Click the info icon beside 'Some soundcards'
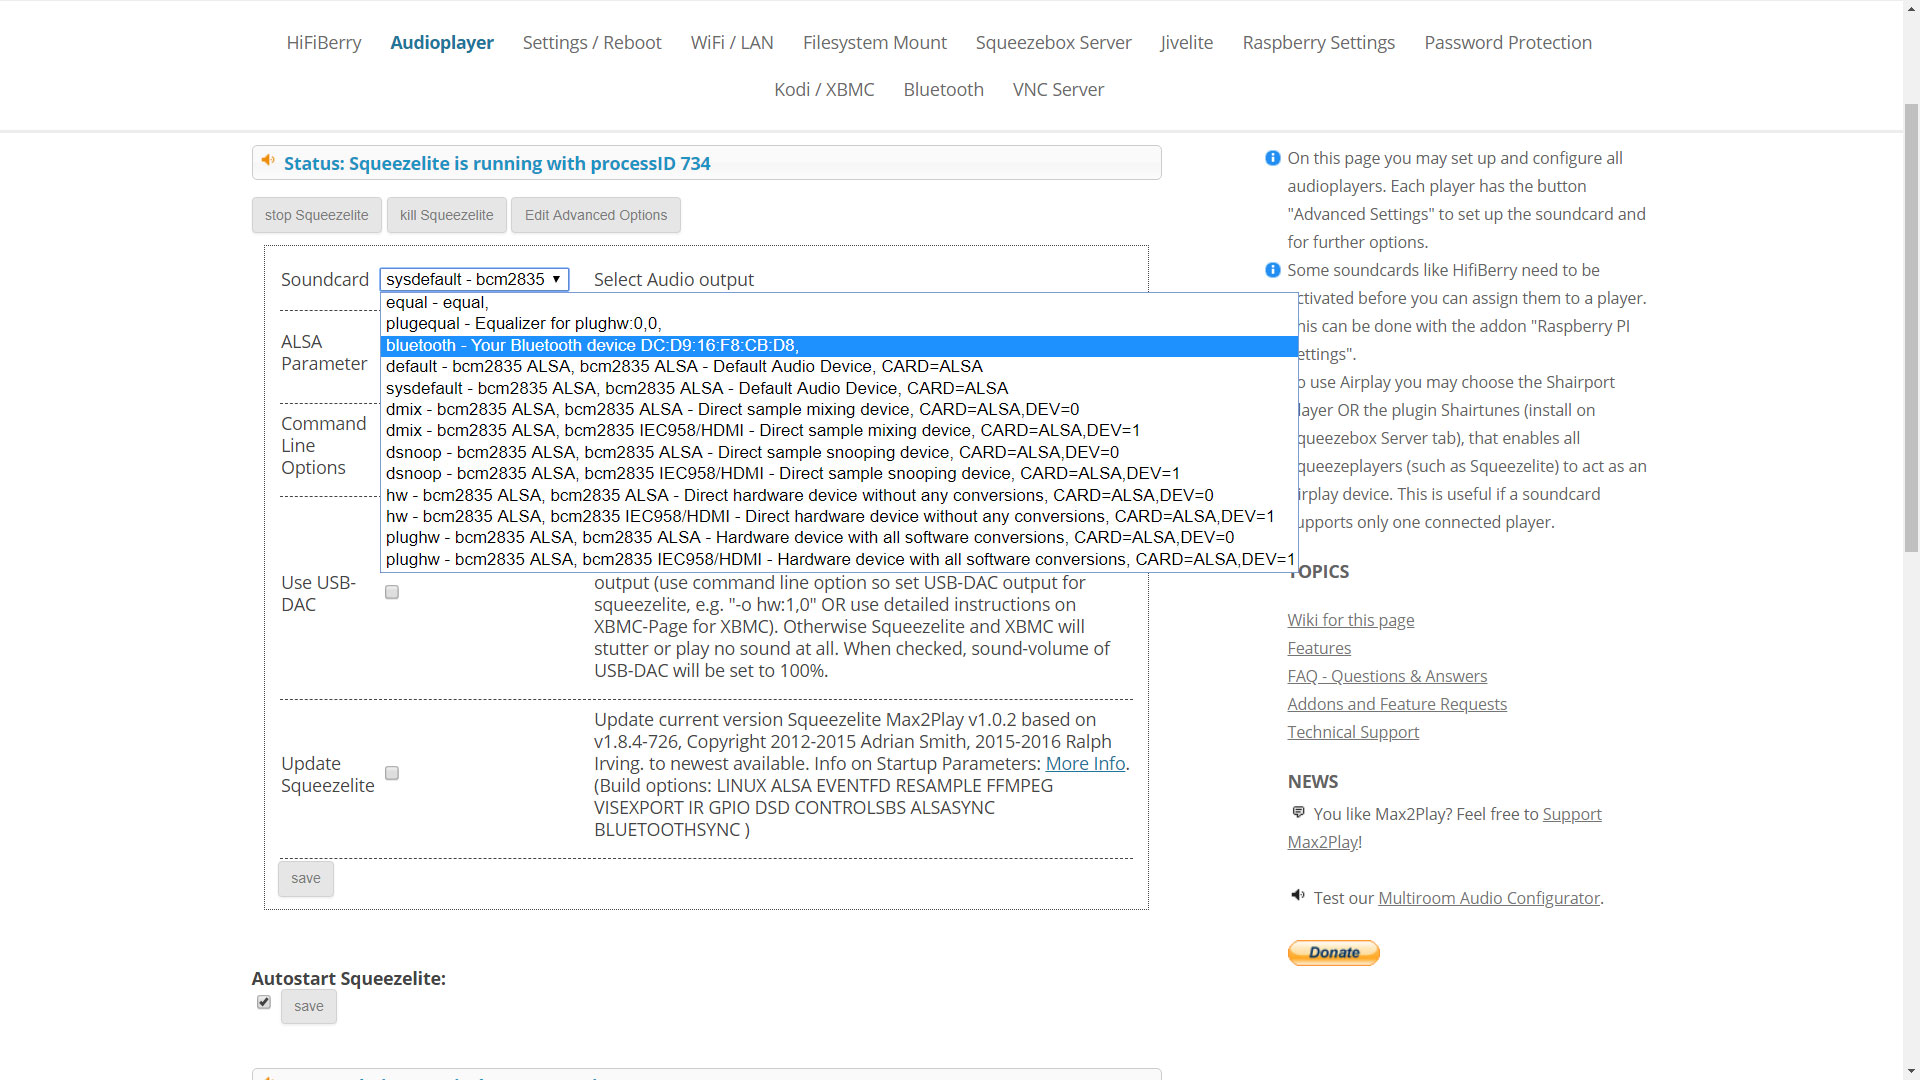This screenshot has height=1080, width=1920. point(1272,270)
